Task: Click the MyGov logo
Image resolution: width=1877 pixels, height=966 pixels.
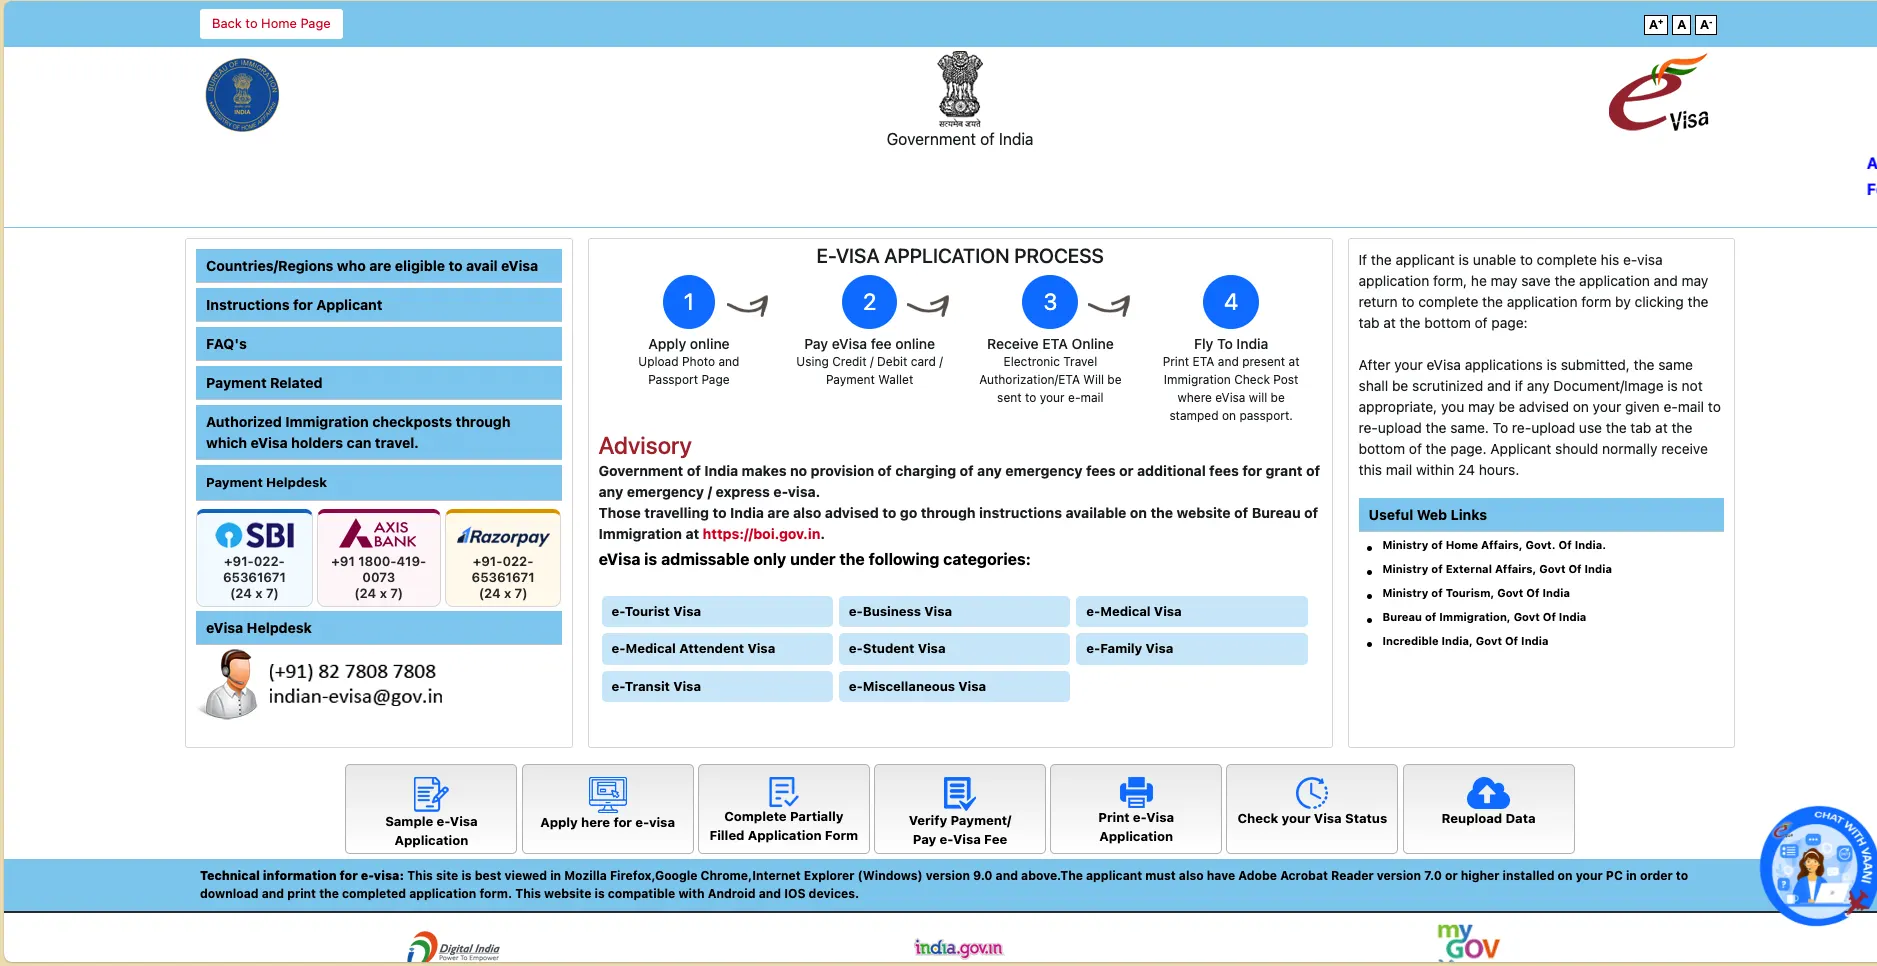Action: click(1467, 942)
